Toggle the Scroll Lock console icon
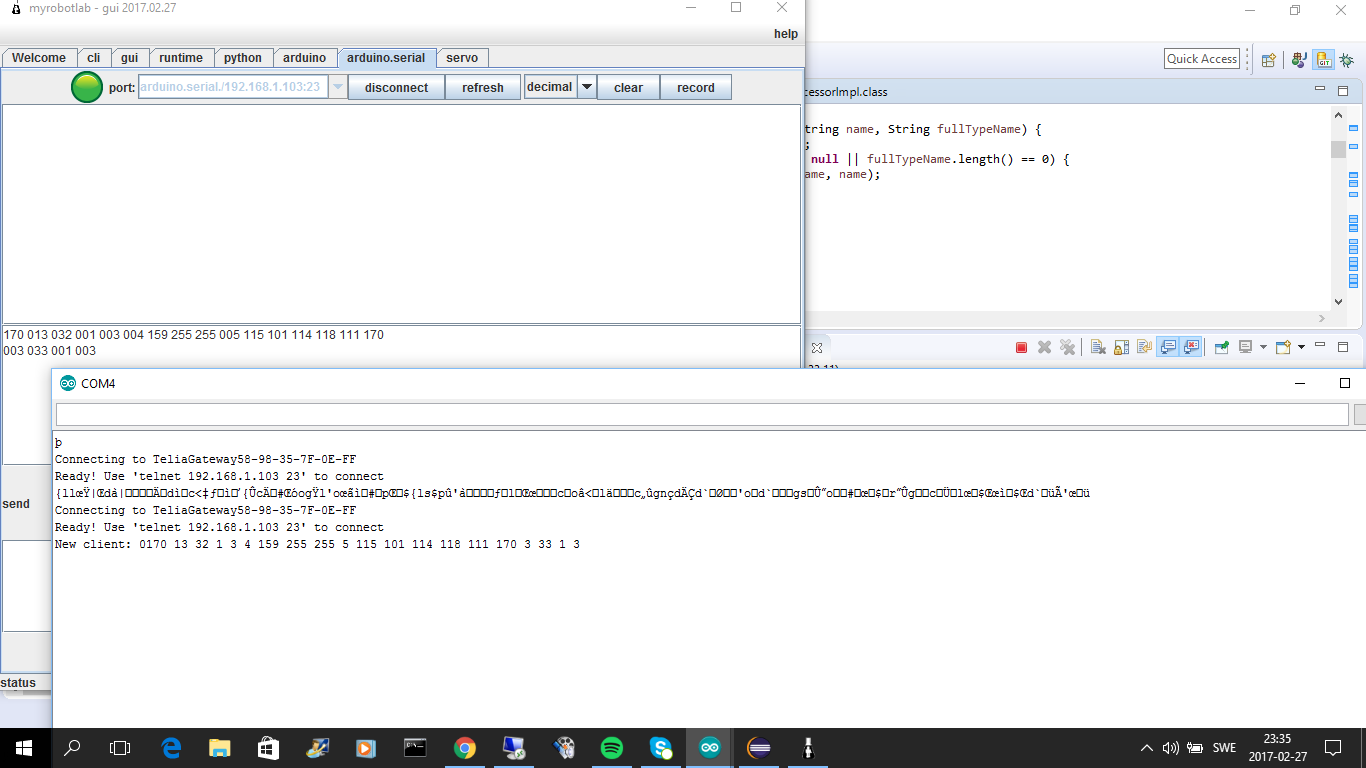1366x768 pixels. [x=1121, y=347]
